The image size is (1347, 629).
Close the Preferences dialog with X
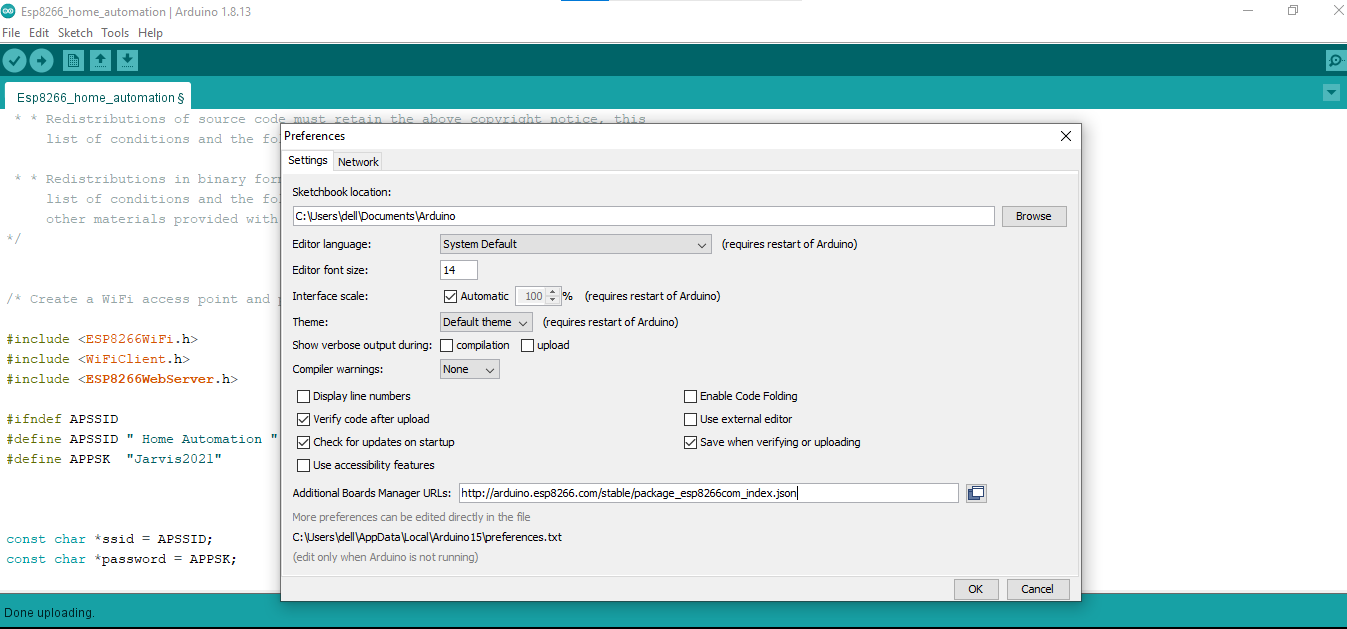(1065, 136)
